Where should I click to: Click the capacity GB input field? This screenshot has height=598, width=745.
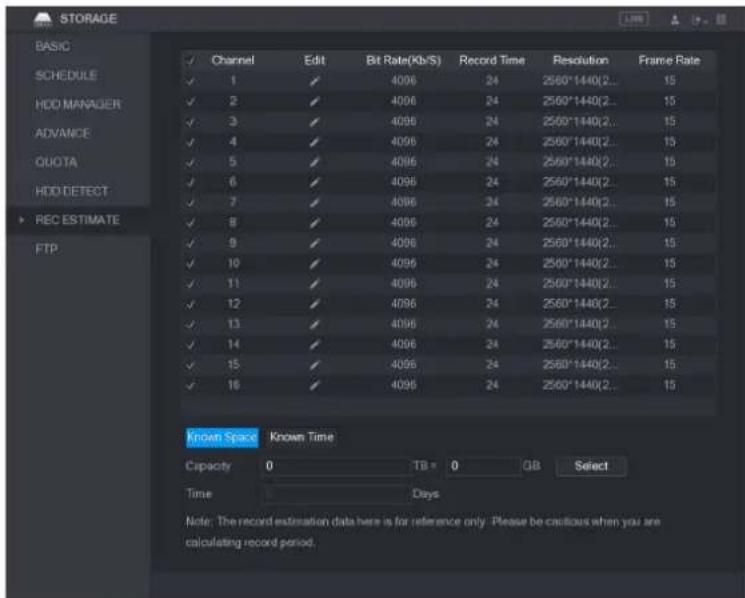click(483, 466)
